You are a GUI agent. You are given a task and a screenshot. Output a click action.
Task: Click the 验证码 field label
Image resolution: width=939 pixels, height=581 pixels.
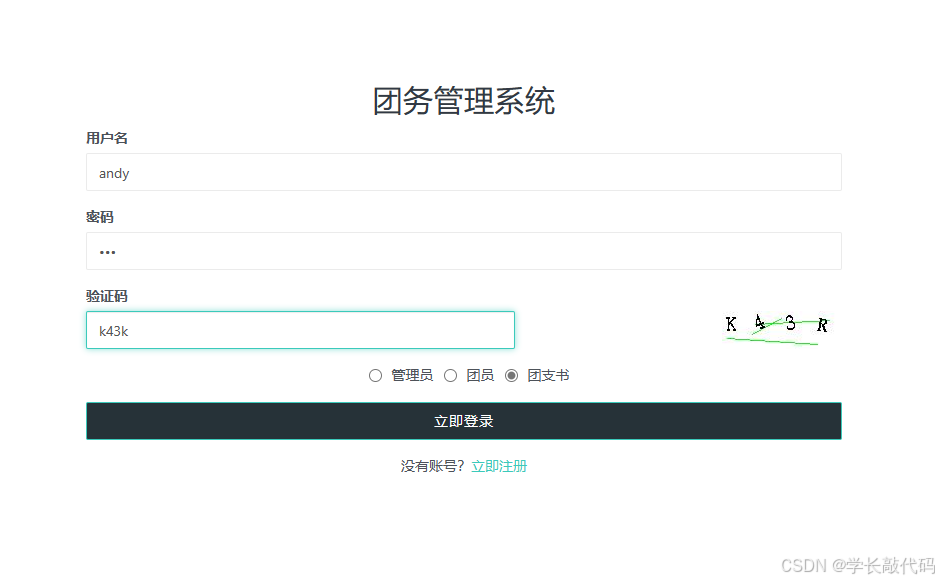pos(107,296)
